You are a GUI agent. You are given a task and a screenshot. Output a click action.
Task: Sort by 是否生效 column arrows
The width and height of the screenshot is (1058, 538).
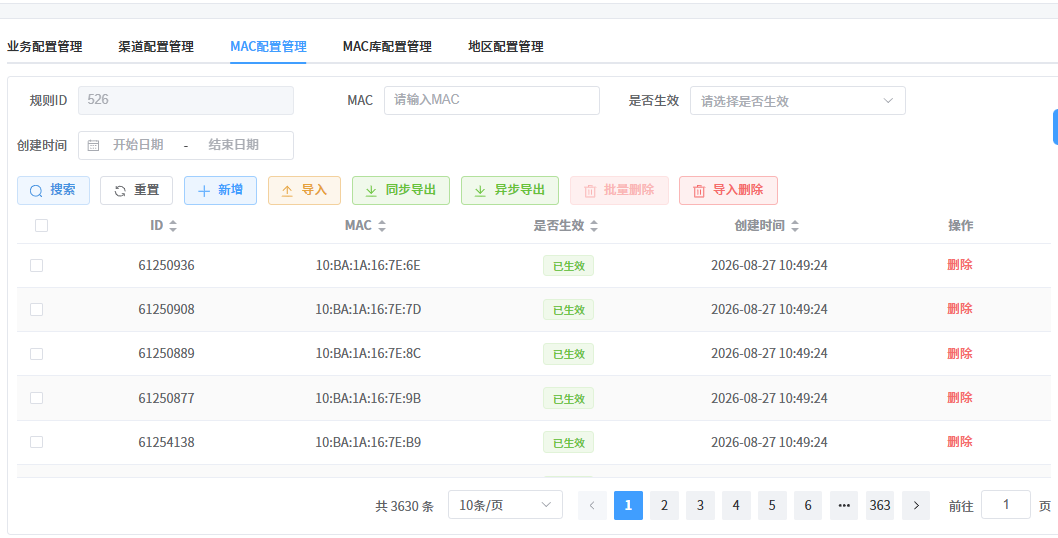coord(594,226)
